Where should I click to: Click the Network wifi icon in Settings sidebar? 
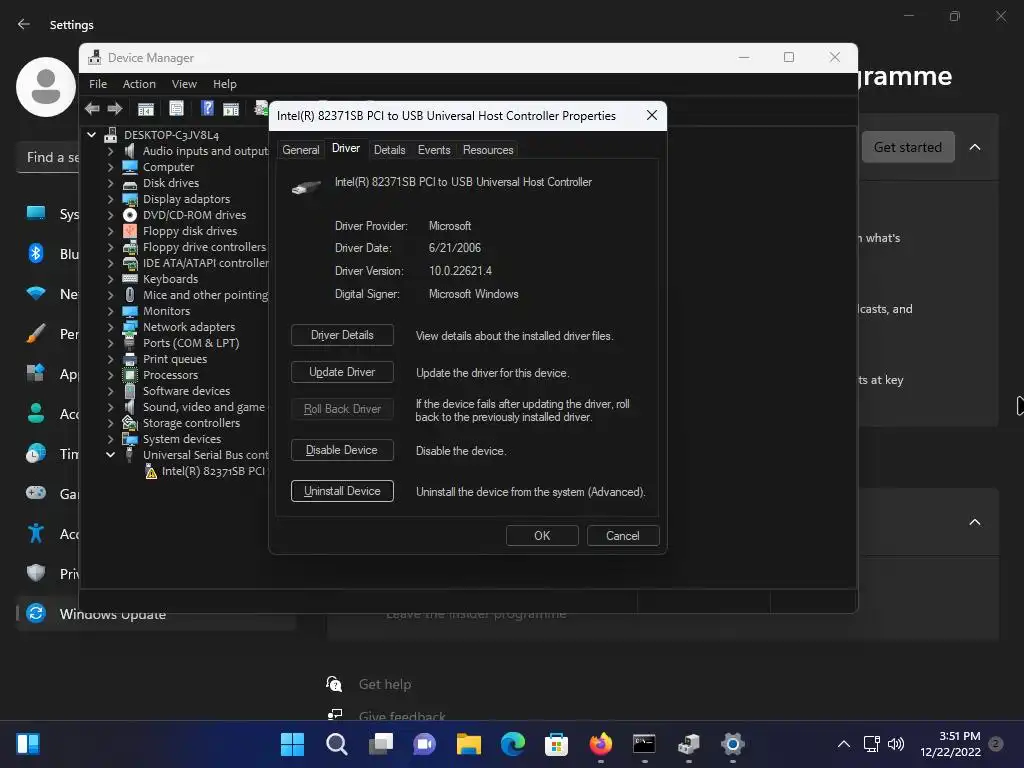pos(36,293)
